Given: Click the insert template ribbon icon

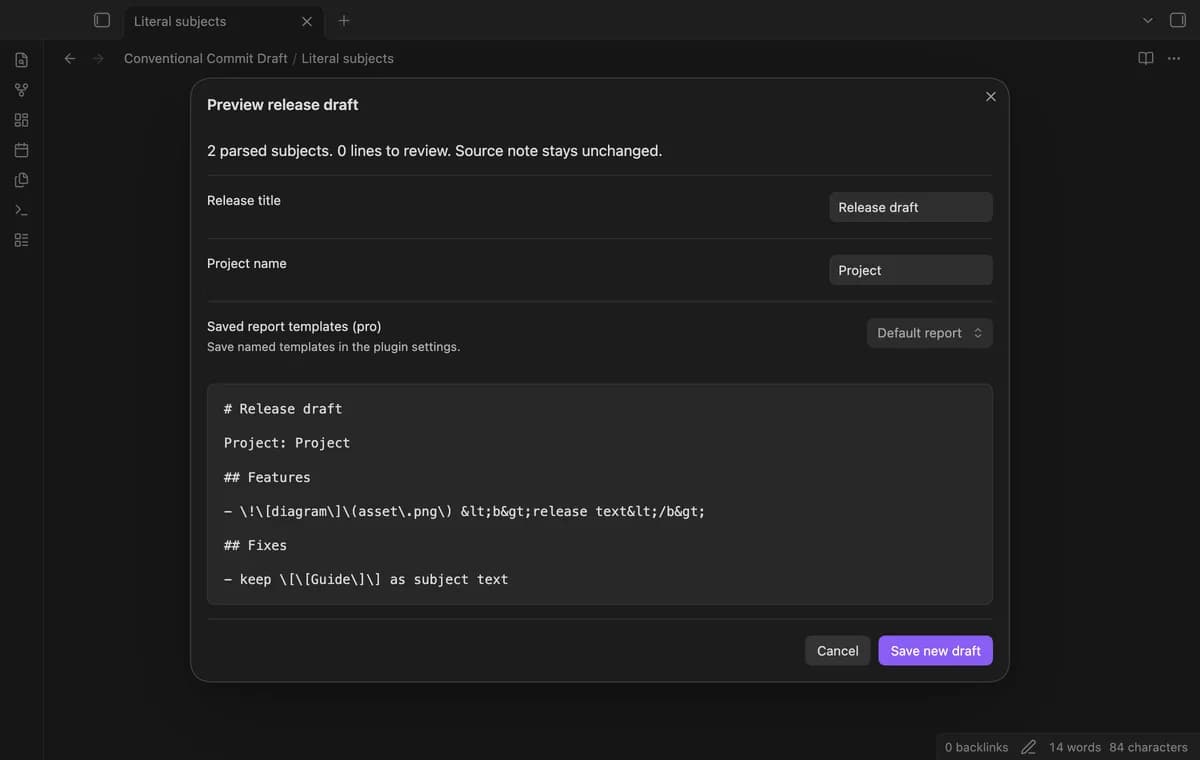Looking at the screenshot, I should tap(21, 180).
